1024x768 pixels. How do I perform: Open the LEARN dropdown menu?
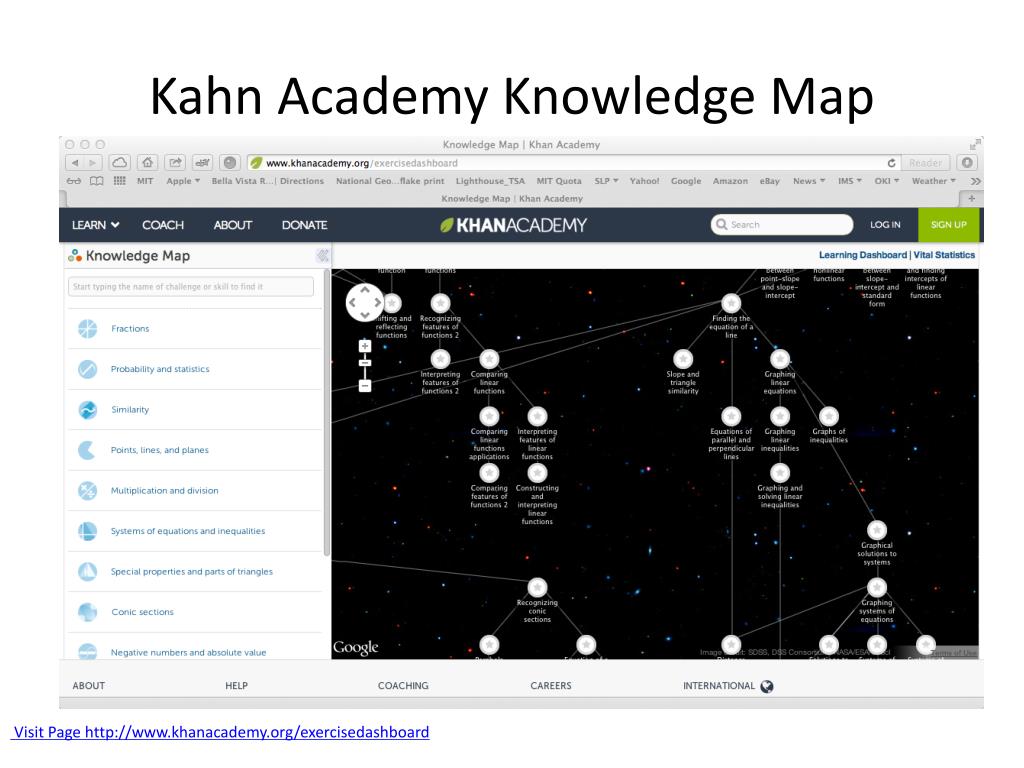(96, 225)
